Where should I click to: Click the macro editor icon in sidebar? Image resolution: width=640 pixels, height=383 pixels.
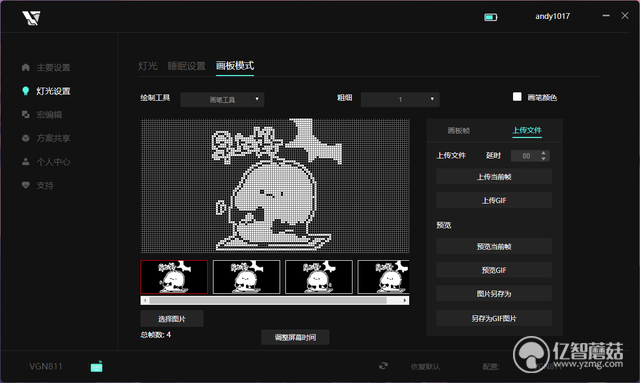pos(26,114)
